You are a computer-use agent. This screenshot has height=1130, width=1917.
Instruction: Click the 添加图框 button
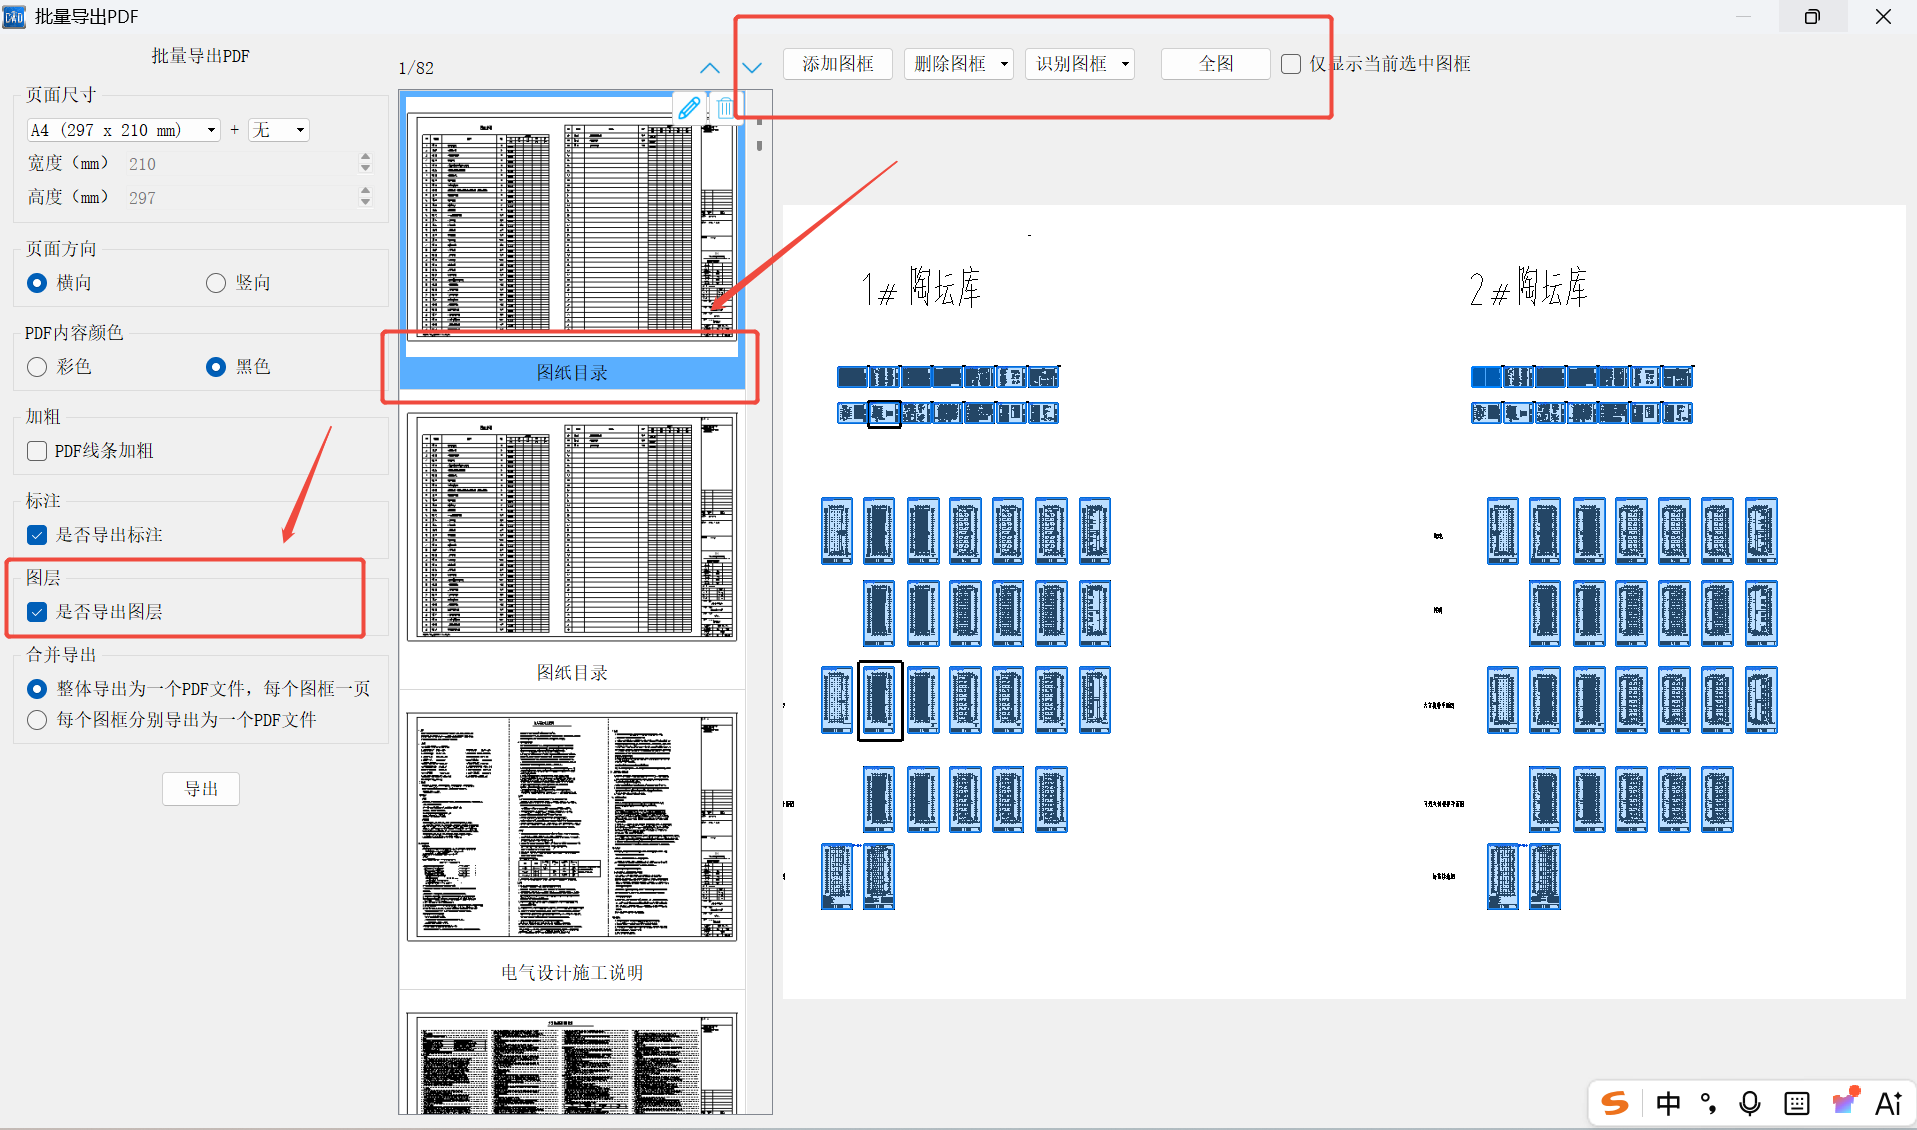click(837, 64)
